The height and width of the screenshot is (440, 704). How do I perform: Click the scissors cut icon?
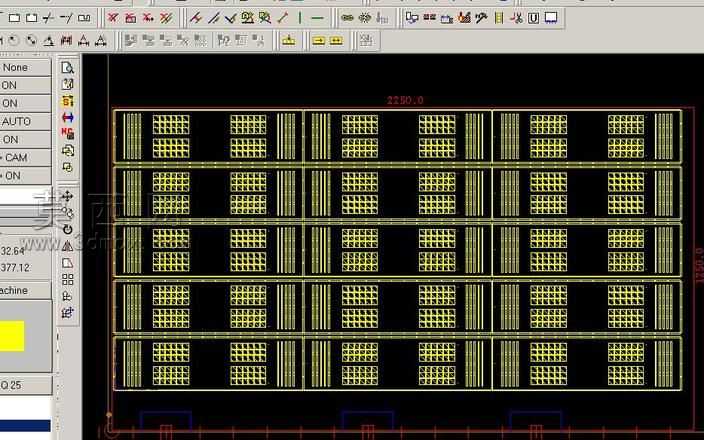tap(516, 18)
